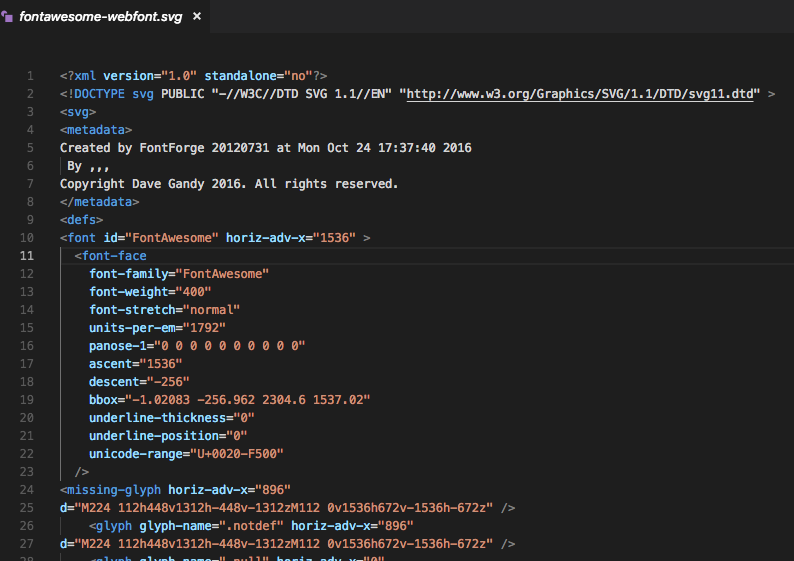This screenshot has width=794, height=561.
Task: Click the SVG file icon in the tab
Action: 9,17
